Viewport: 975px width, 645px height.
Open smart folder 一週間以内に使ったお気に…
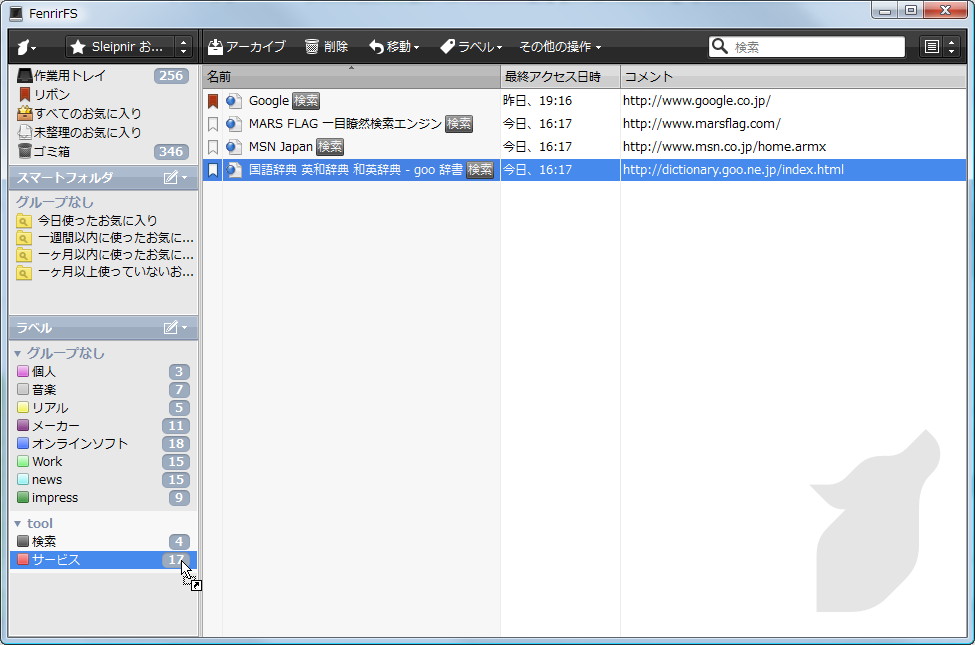[103, 238]
